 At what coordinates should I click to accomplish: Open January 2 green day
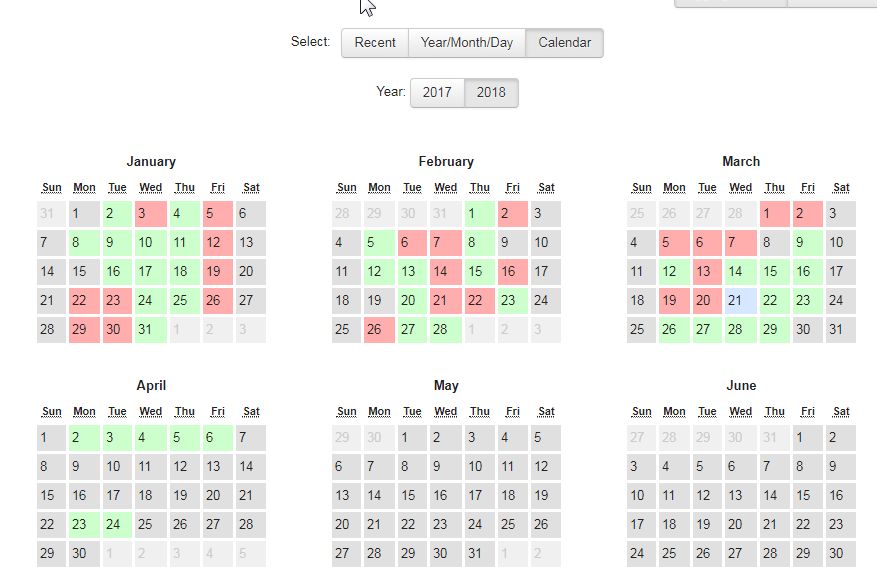coord(117,214)
